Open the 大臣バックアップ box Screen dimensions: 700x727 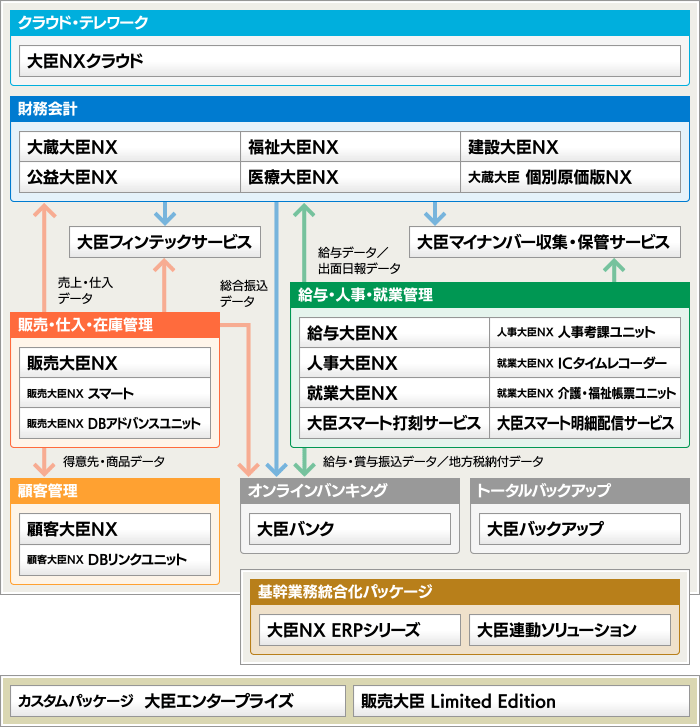[x=580, y=529]
